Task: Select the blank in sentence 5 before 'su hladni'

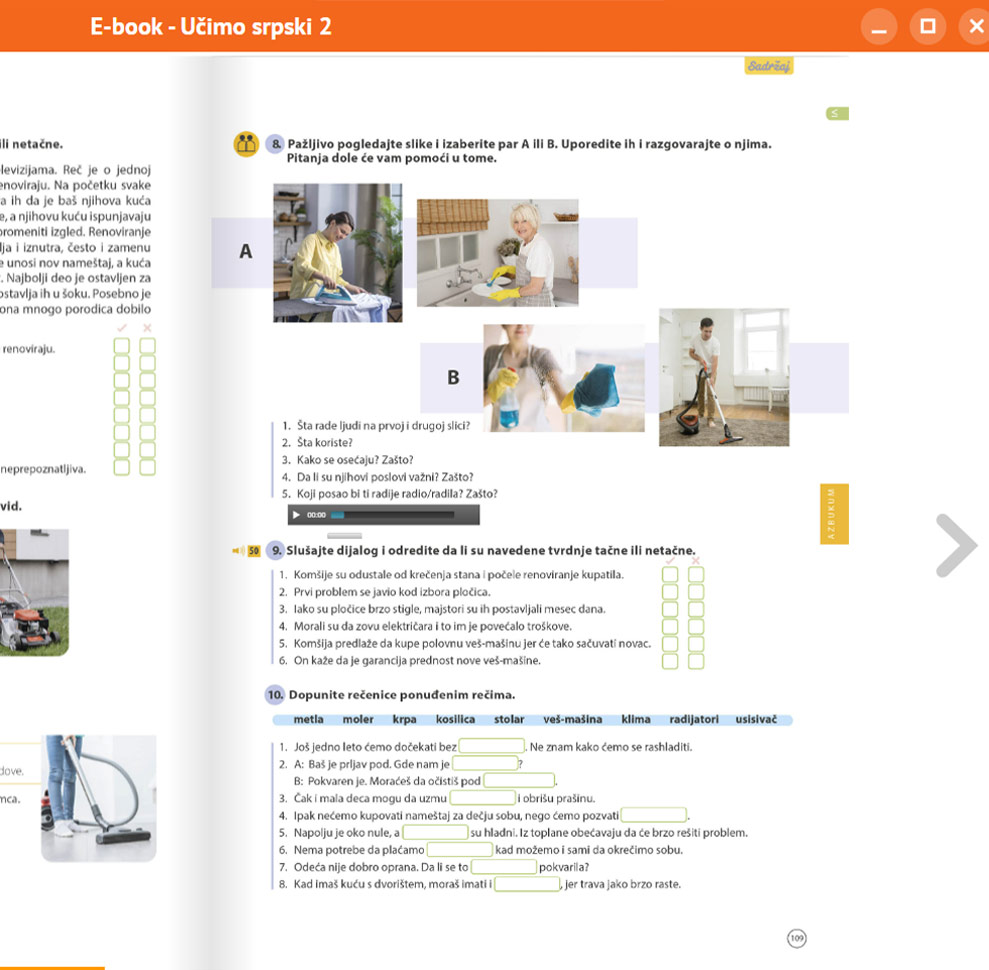Action: (x=435, y=832)
